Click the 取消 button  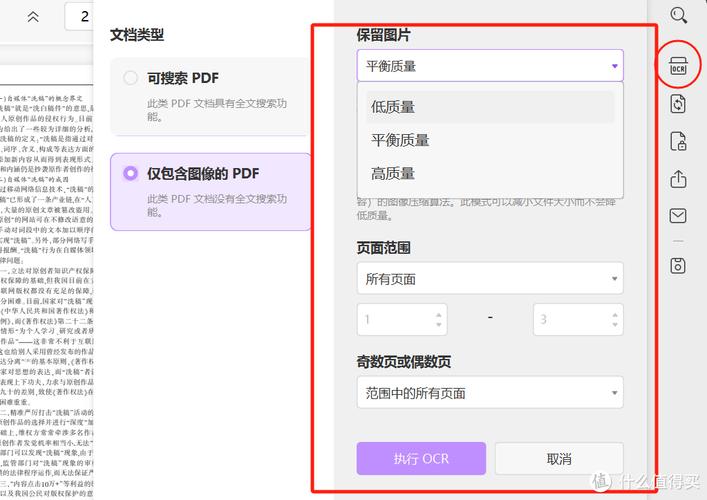[x=559, y=459]
